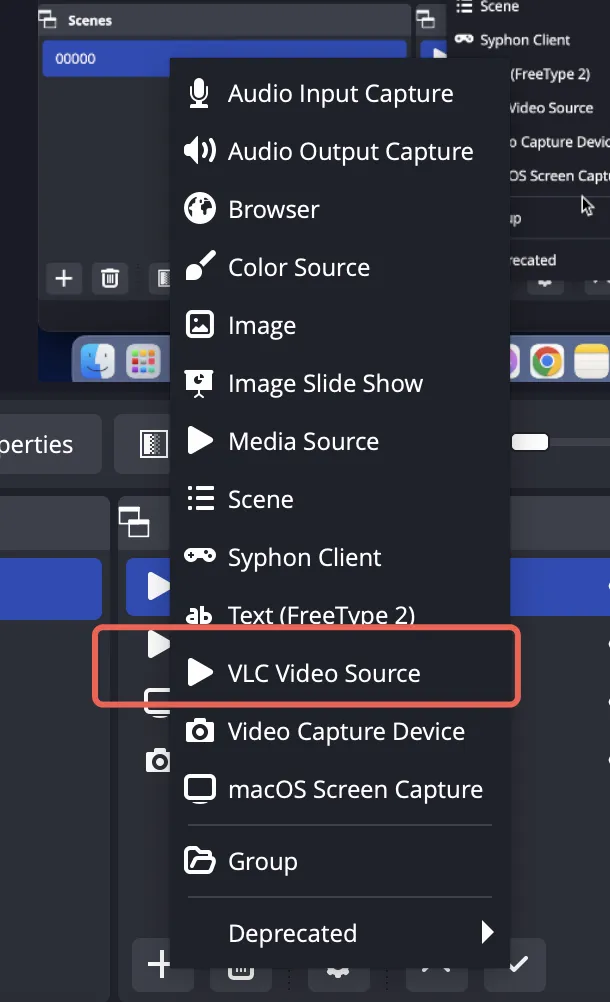Click the Scene entry in the large menu
This screenshot has height=1002, width=610.
(339, 500)
